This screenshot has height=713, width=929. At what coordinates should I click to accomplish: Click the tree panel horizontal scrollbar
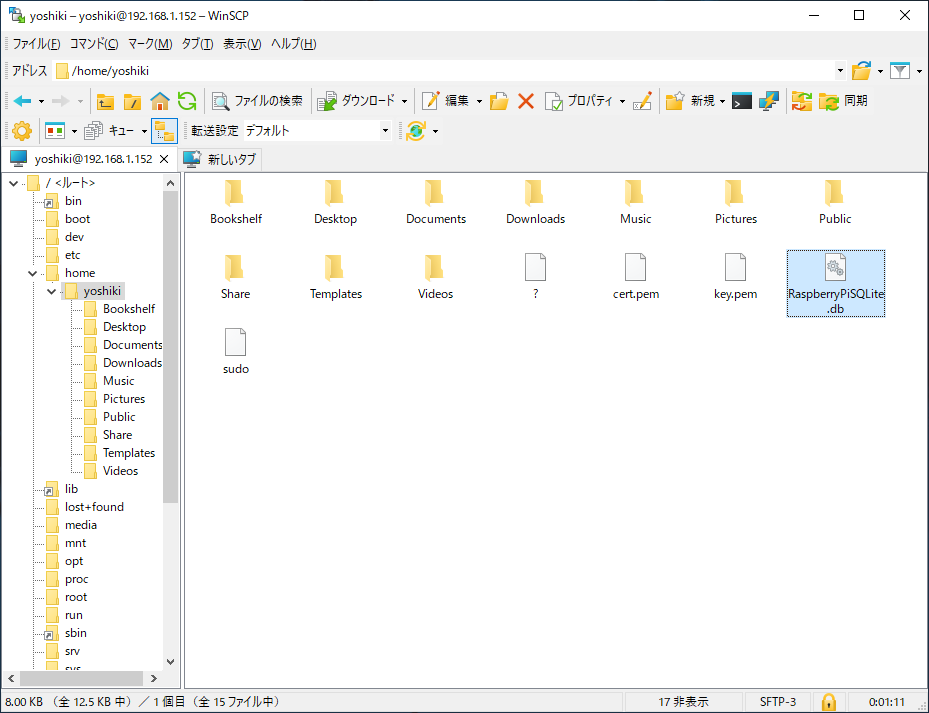pyautogui.click(x=82, y=679)
